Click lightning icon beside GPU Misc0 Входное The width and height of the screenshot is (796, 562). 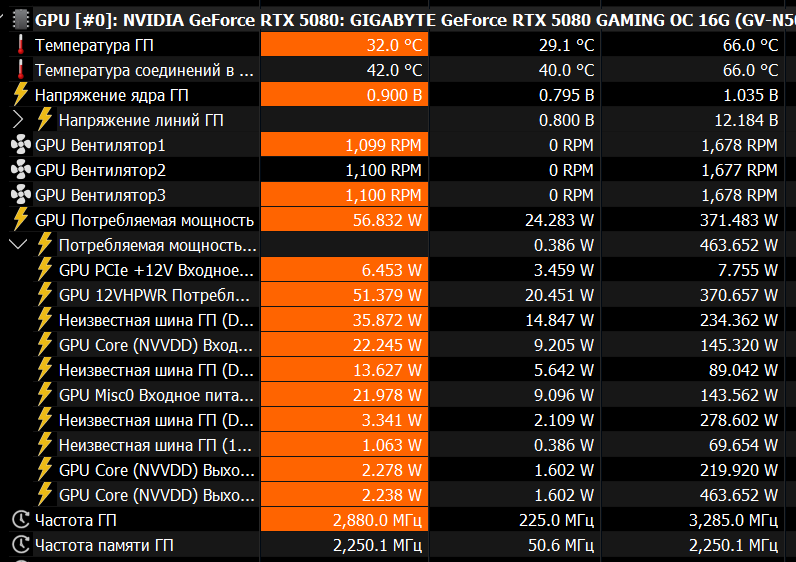45,394
